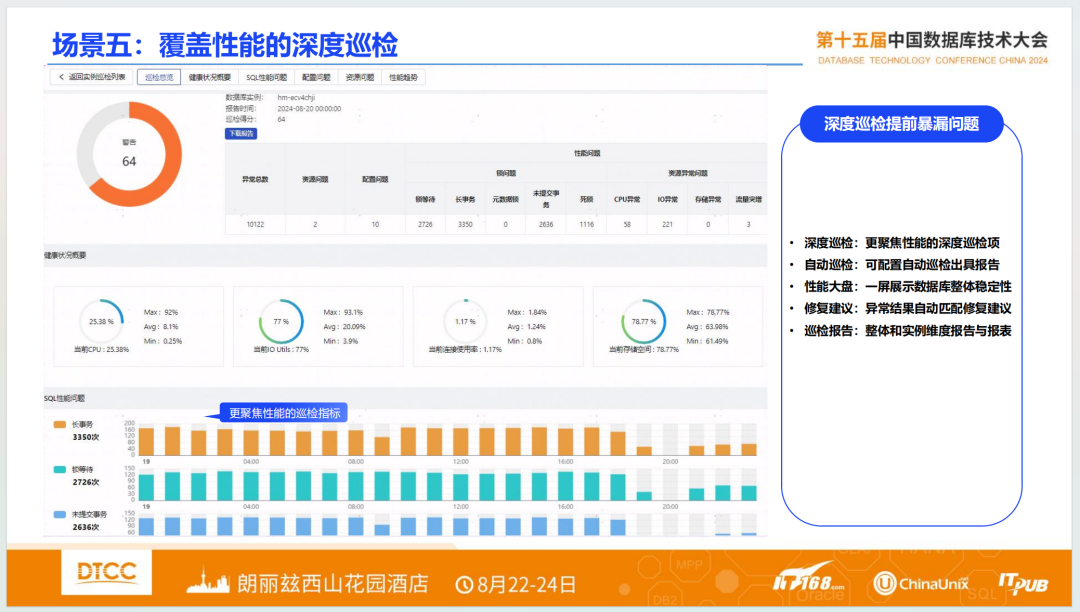
Task: Select the 性能趋势 tab
Action: (403, 77)
